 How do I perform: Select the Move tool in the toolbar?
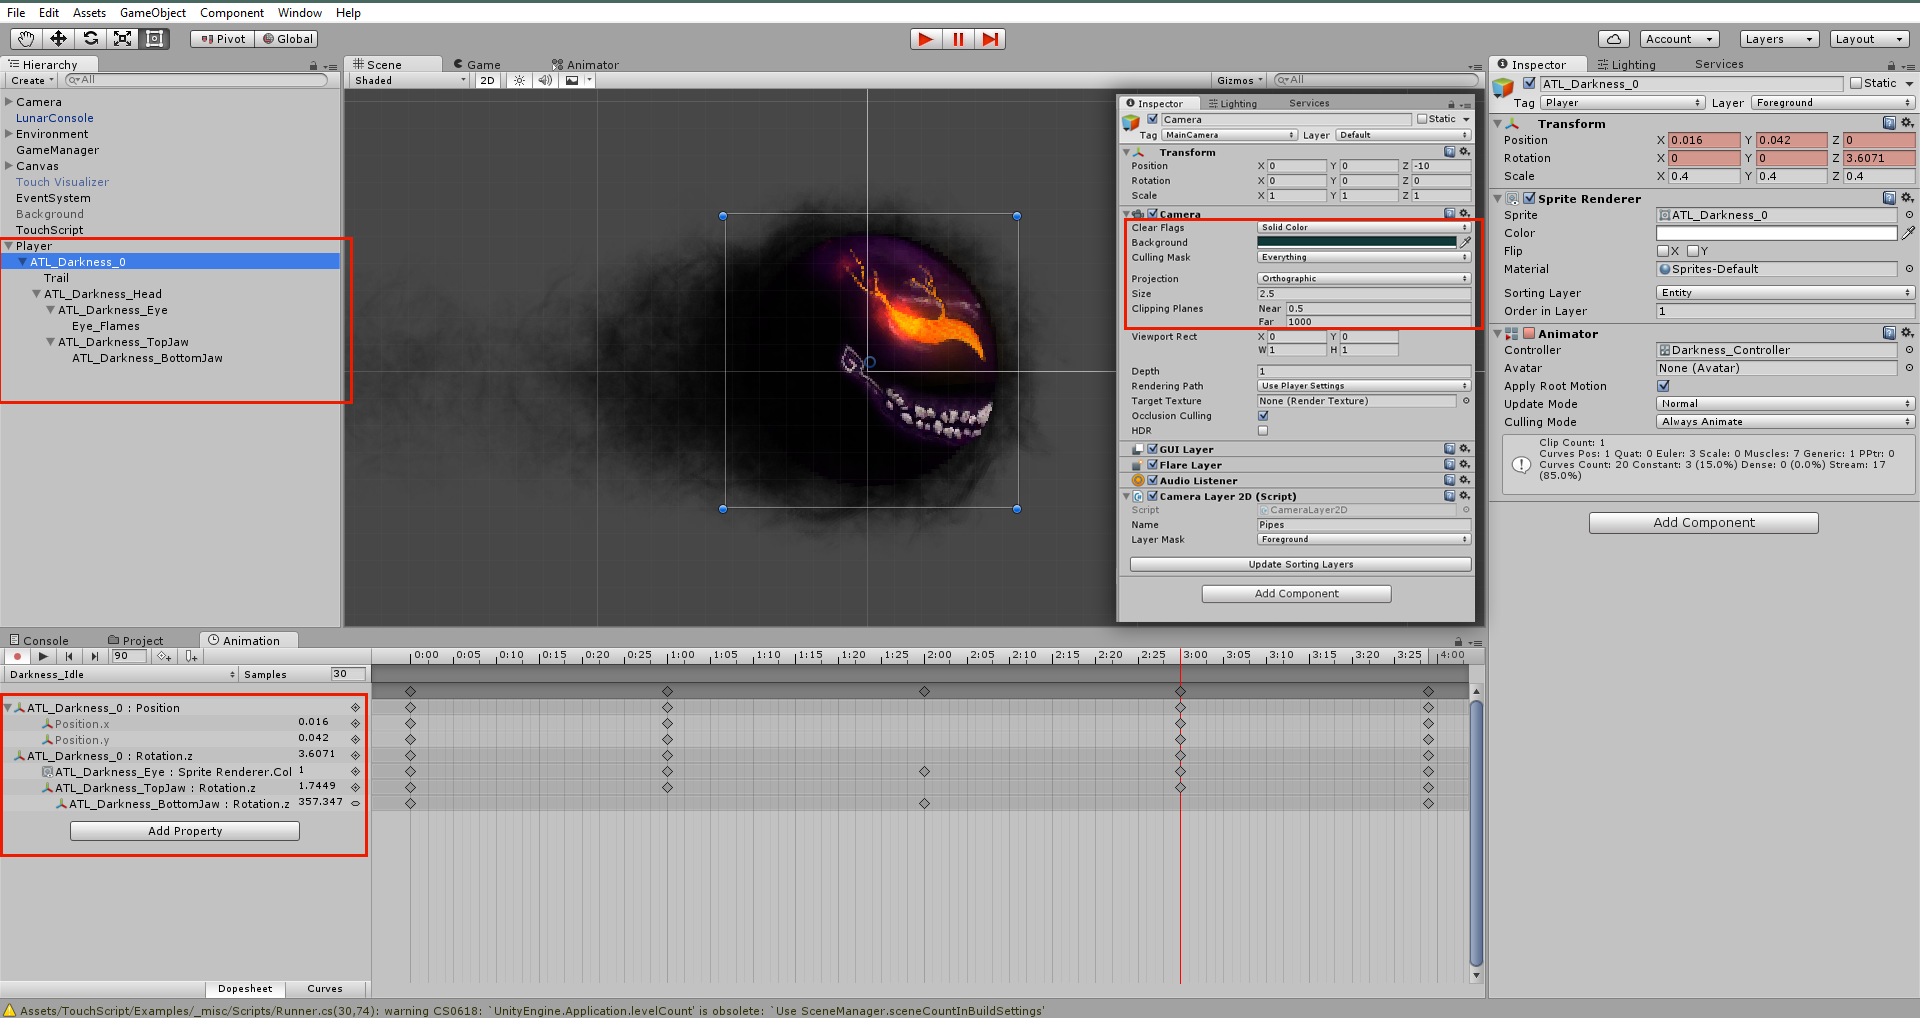(x=58, y=39)
